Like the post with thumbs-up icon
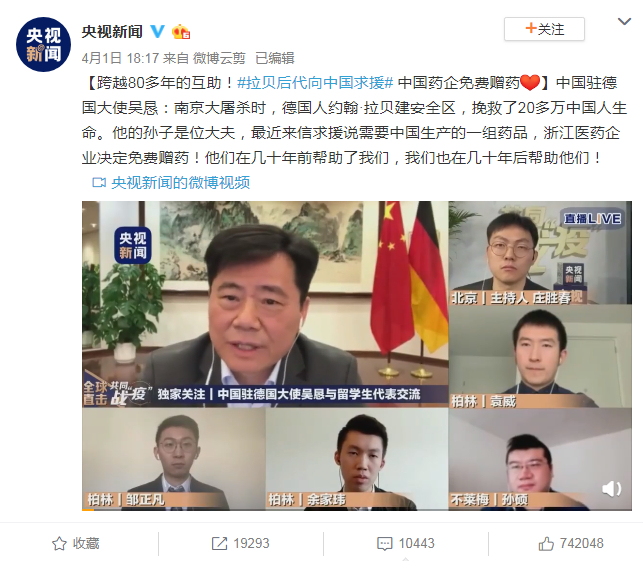 click(546, 544)
